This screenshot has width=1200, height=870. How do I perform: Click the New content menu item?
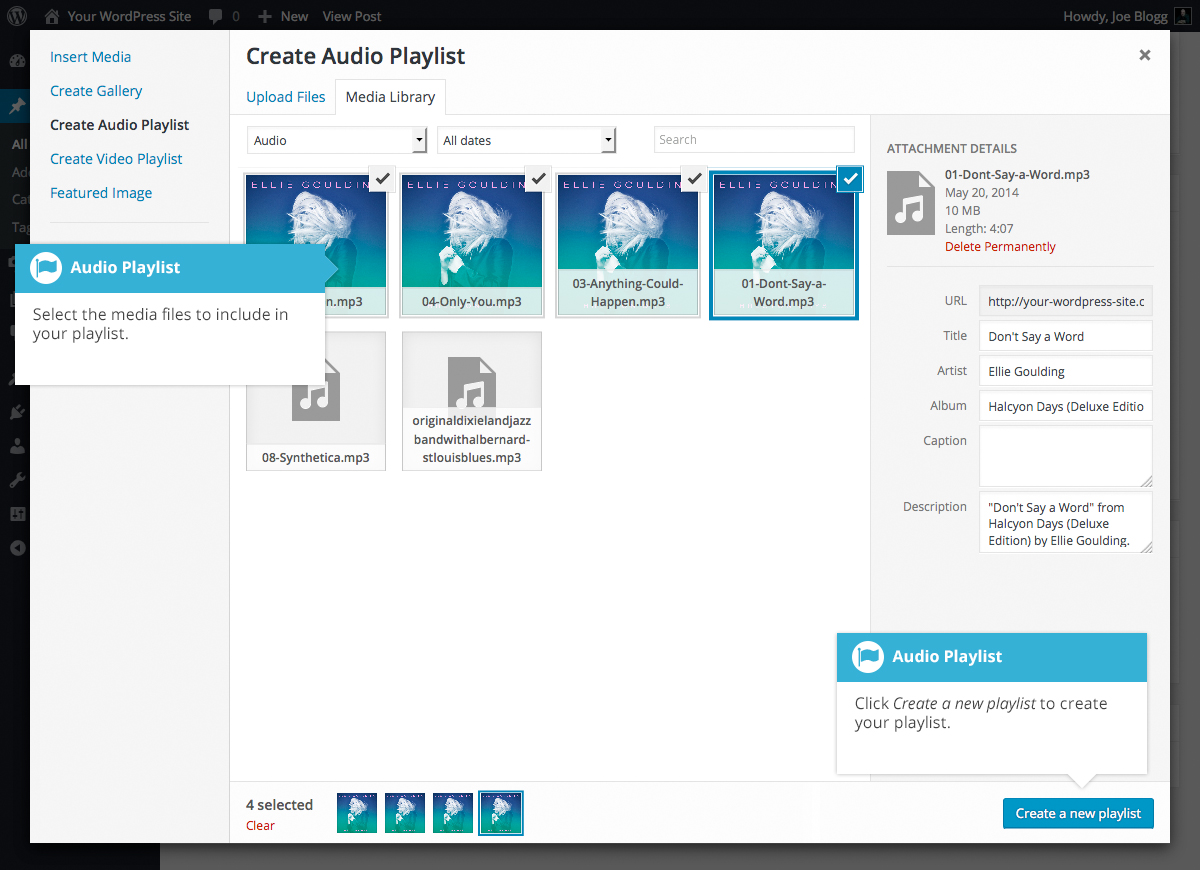(283, 16)
